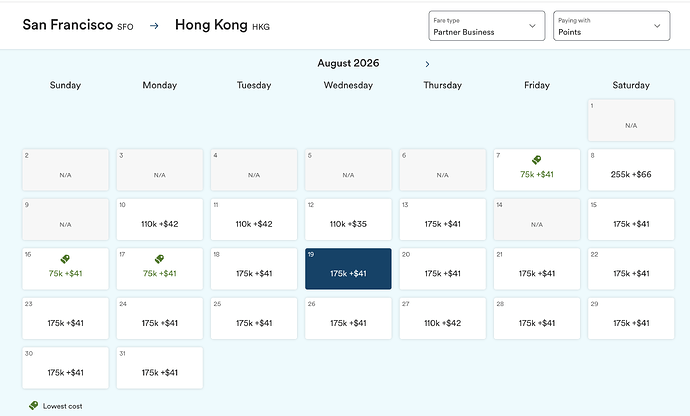Click the unavailable August 14 cell
Image resolution: width=690 pixels, height=416 pixels.
(537, 219)
